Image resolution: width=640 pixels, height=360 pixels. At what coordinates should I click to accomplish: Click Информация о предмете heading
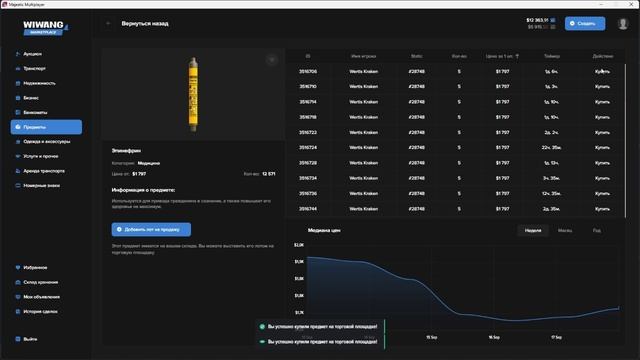(x=143, y=190)
